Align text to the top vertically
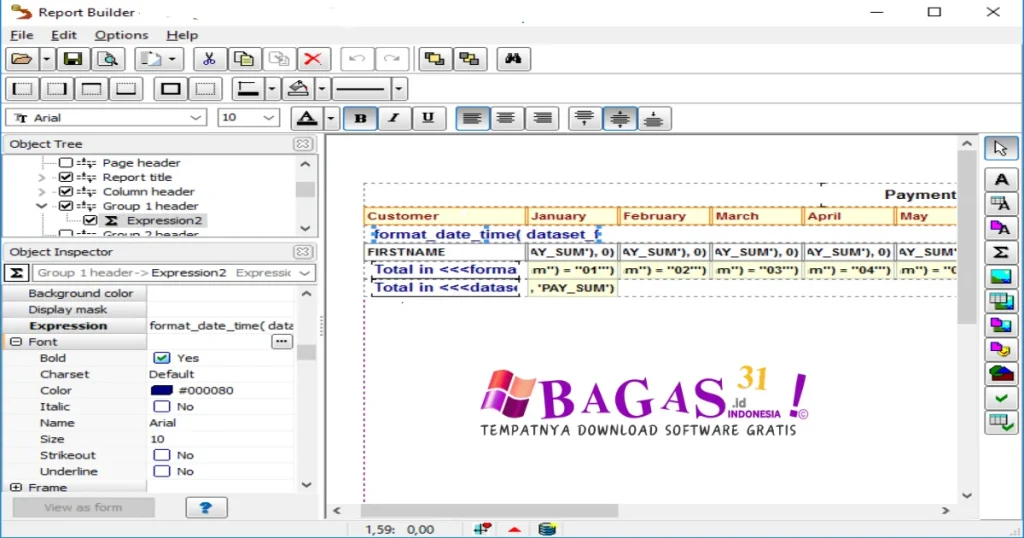The image size is (1024, 538). (584, 118)
